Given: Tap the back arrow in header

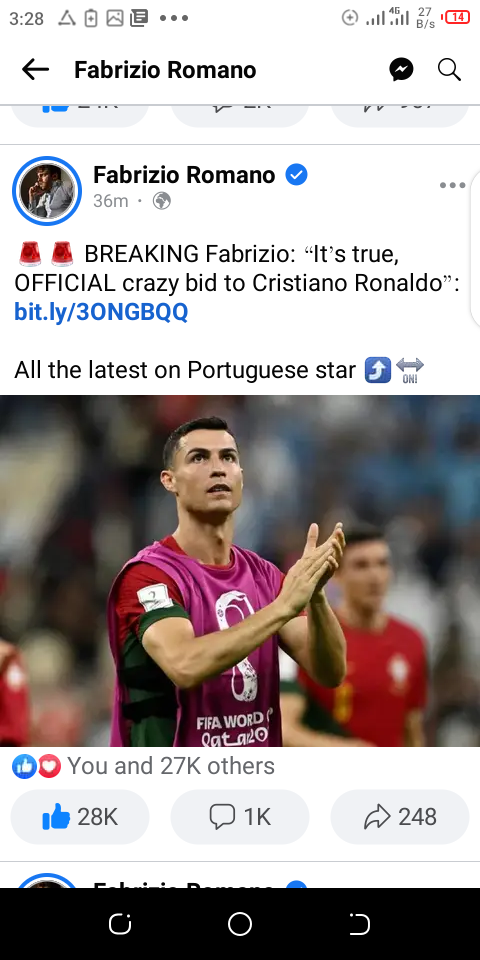Looking at the screenshot, I should [35, 70].
